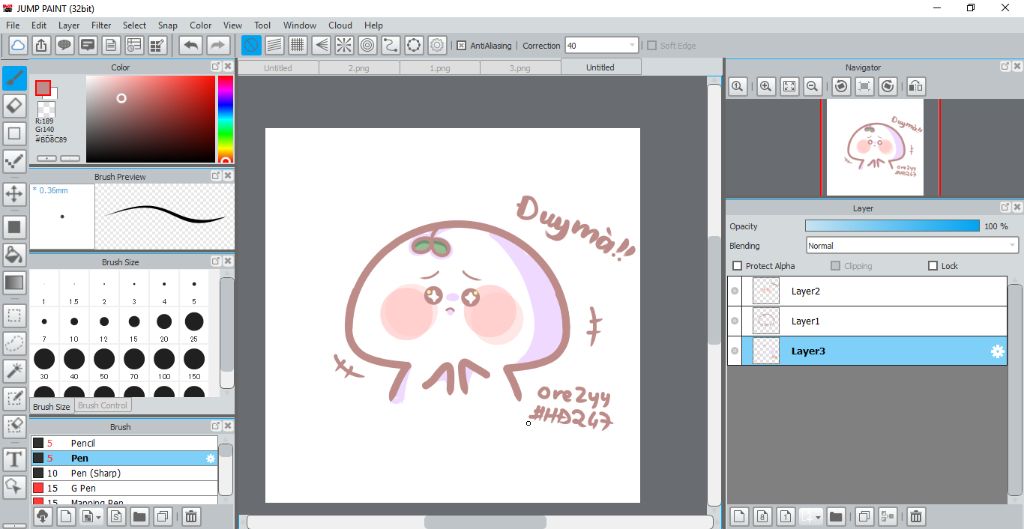Download cloud brush in Brush panel
This screenshot has width=1024, height=529.
42,516
